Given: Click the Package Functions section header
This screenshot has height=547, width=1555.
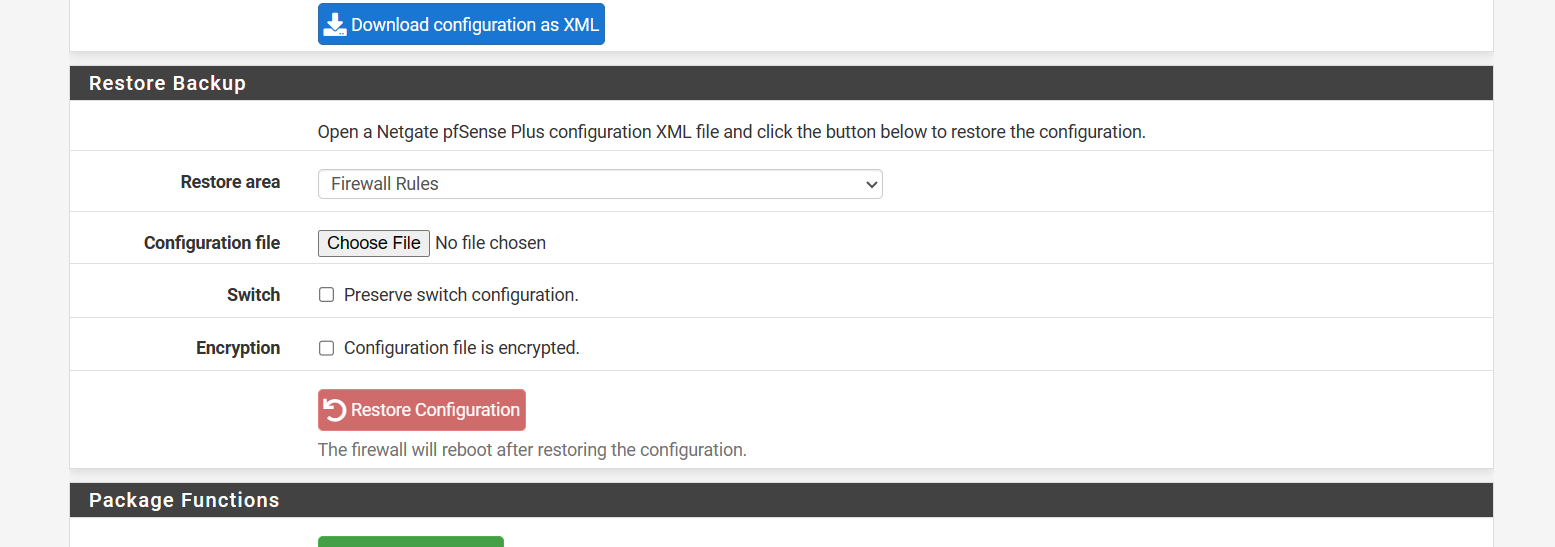Looking at the screenshot, I should pos(184,500).
